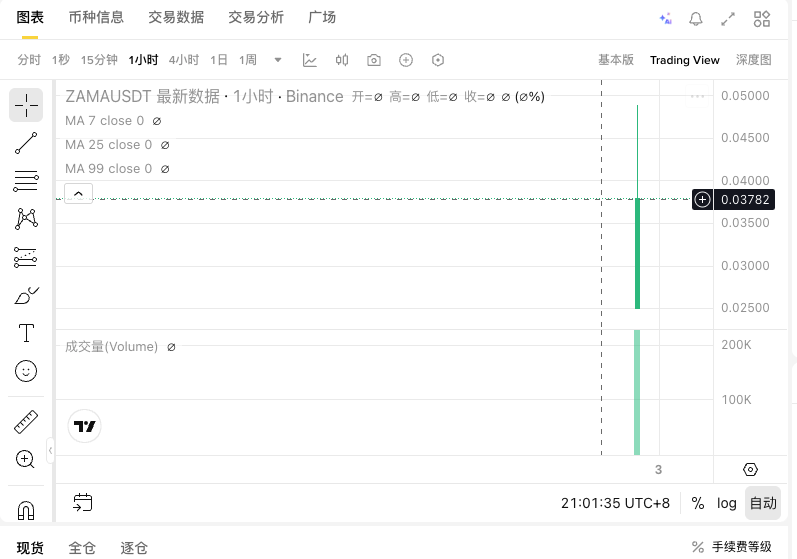
Task: Select 1日 interval
Action: pyautogui.click(x=219, y=60)
